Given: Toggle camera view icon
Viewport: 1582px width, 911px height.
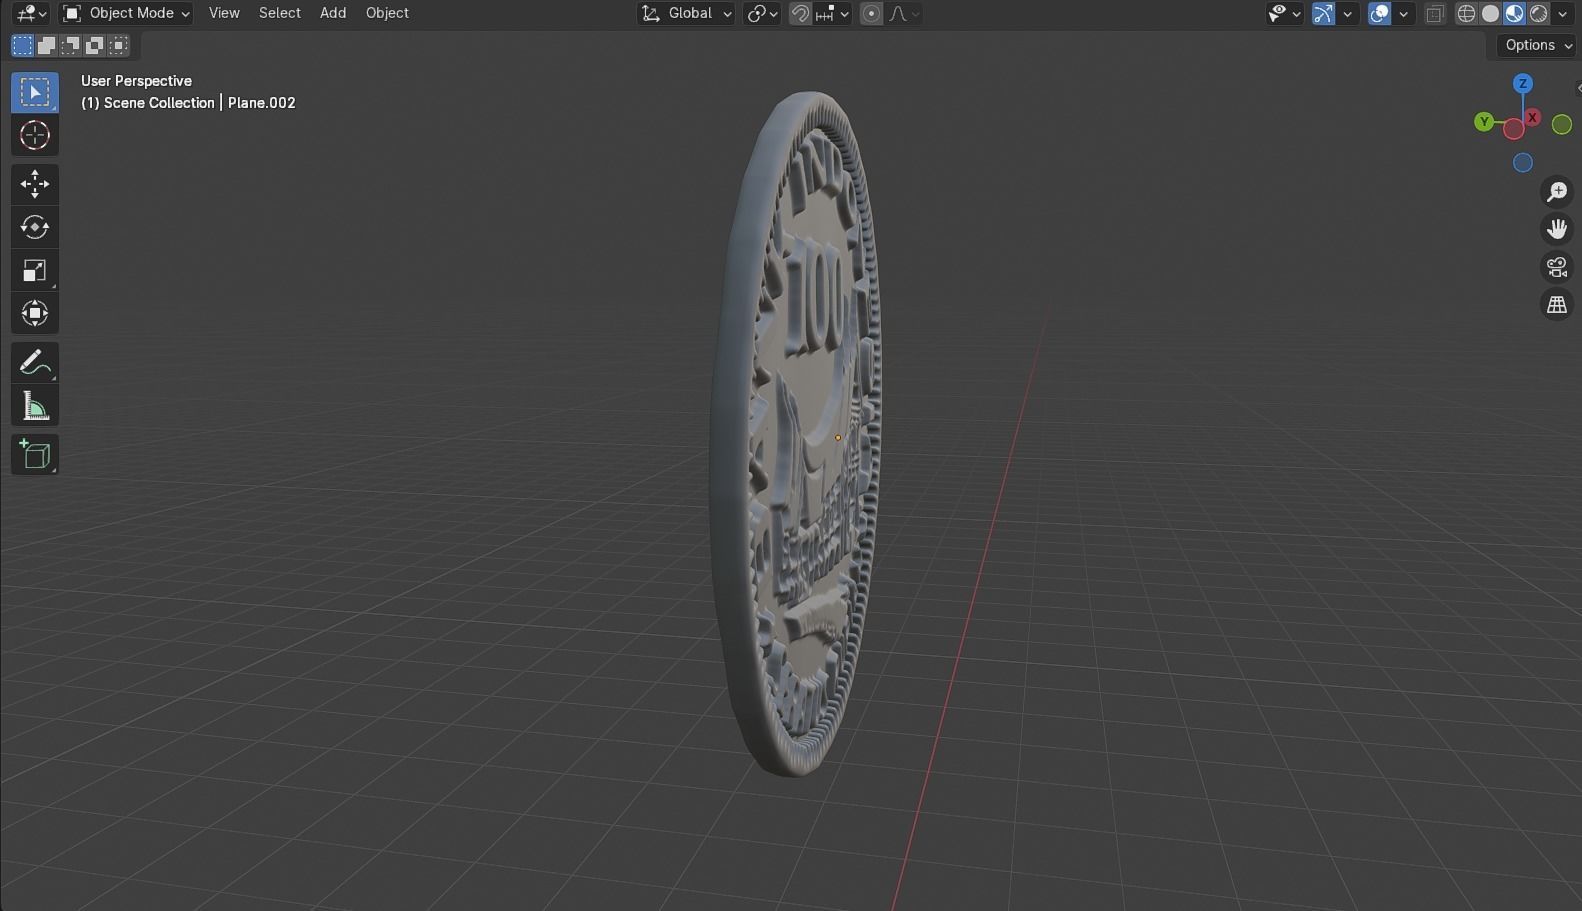Looking at the screenshot, I should 1557,267.
